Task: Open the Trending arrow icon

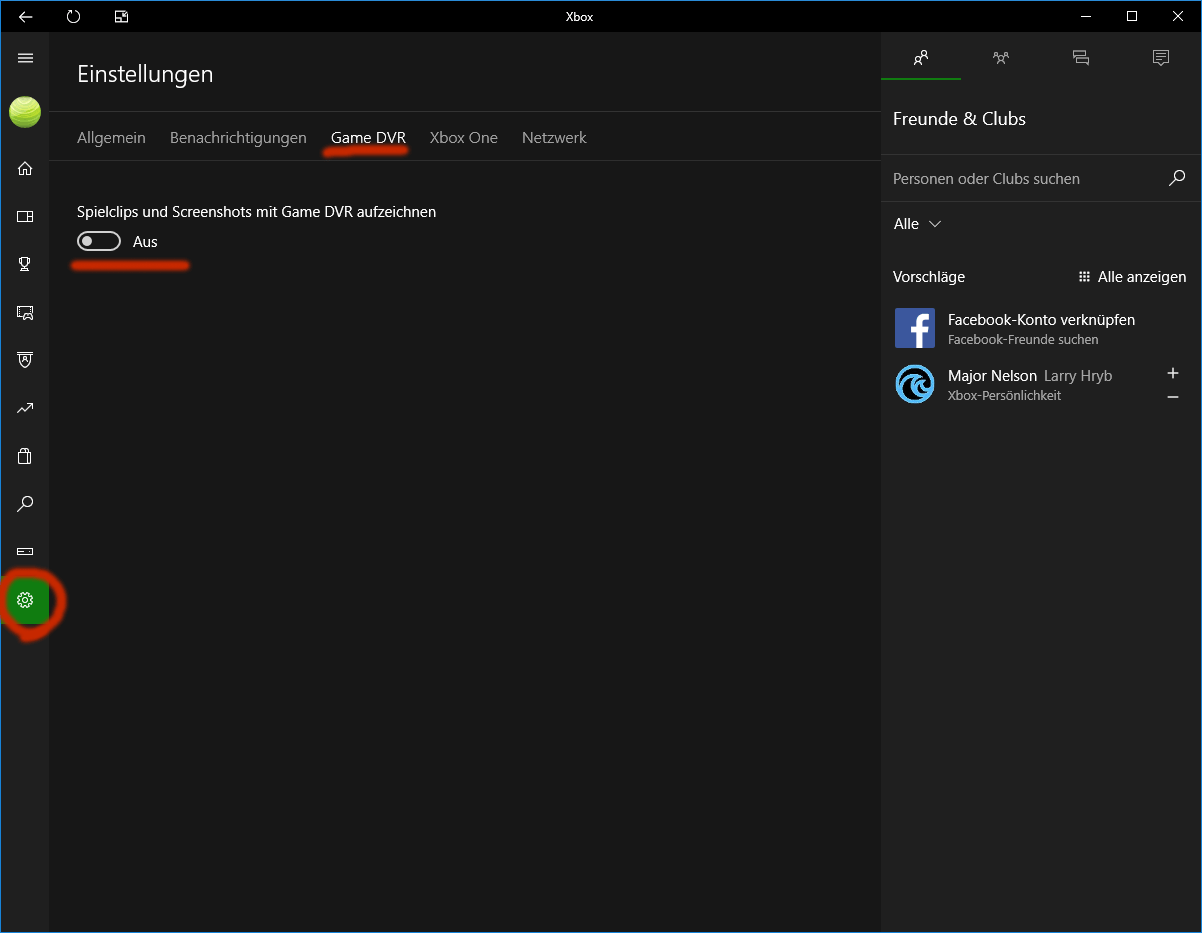Action: 25,408
